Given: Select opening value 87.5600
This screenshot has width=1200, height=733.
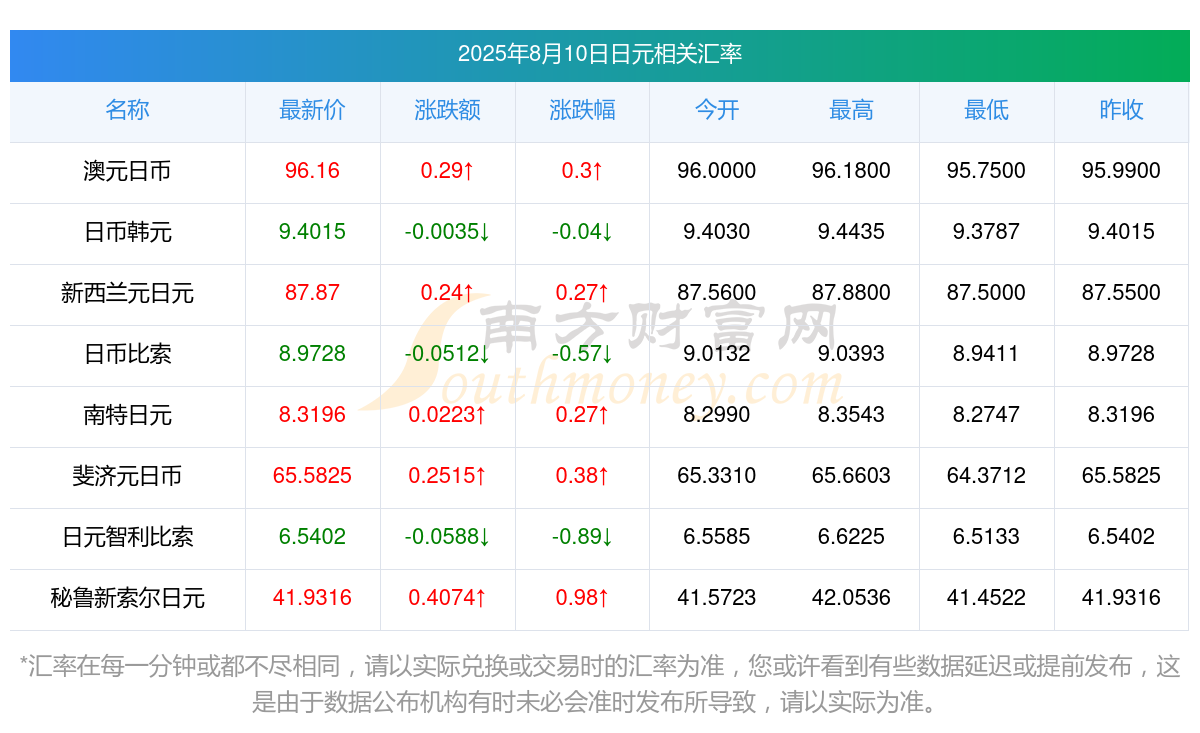Looking at the screenshot, I should click(x=717, y=293).
